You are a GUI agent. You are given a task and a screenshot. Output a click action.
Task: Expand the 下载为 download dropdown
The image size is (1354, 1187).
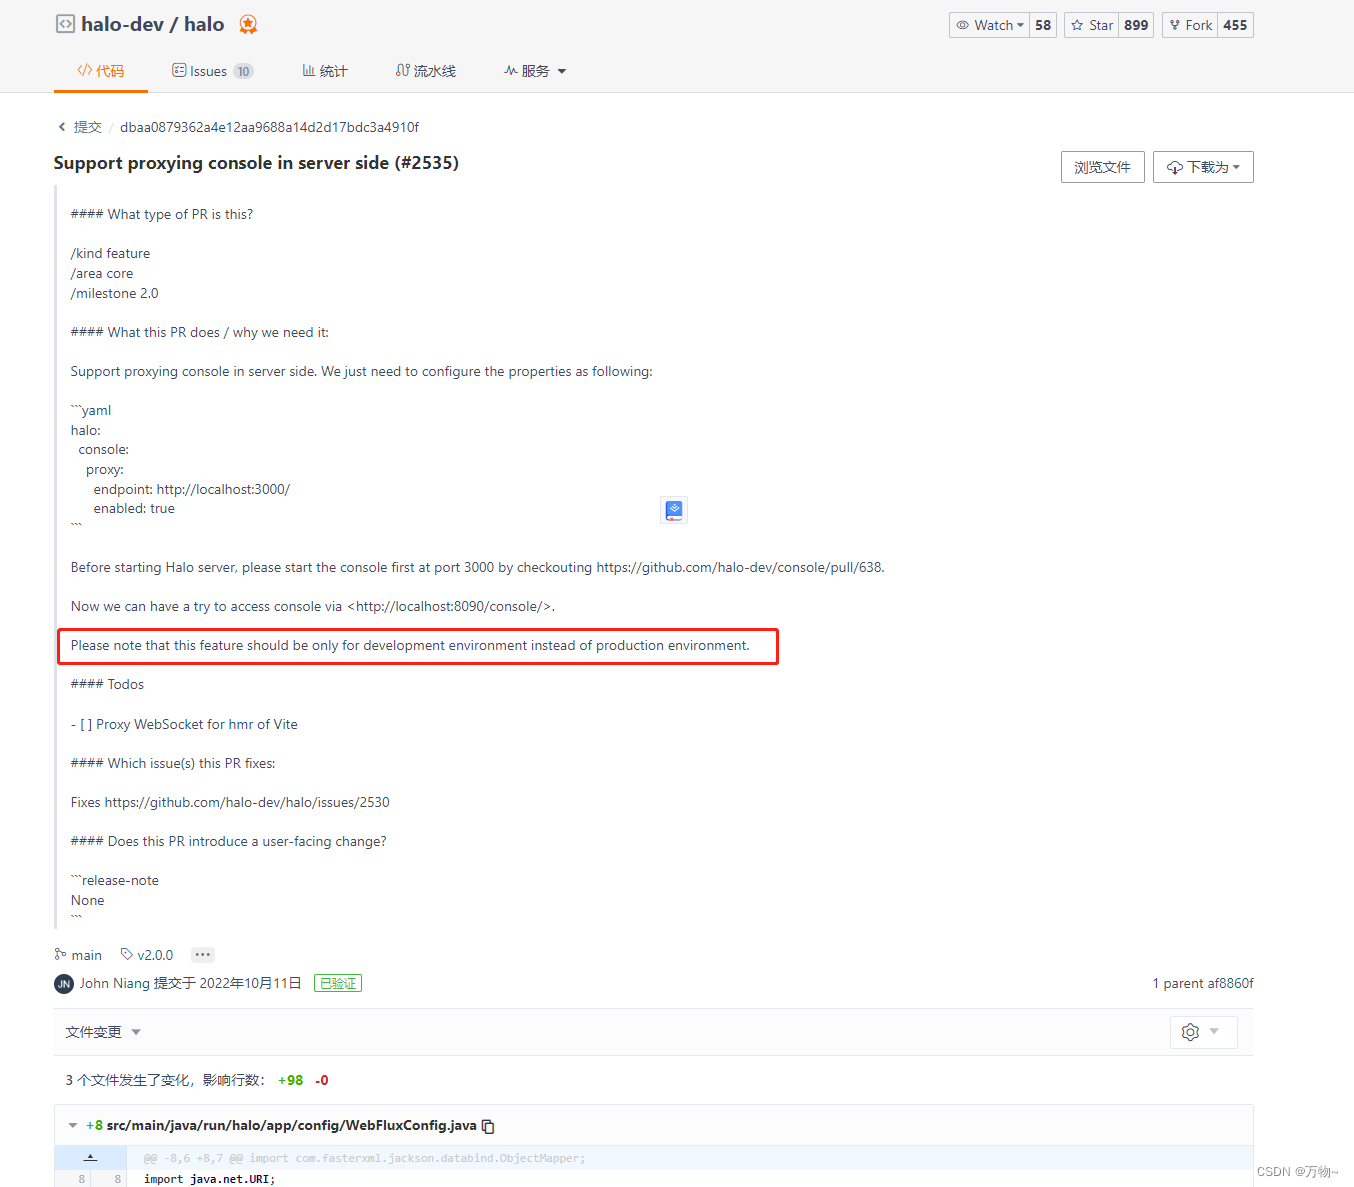point(1203,167)
